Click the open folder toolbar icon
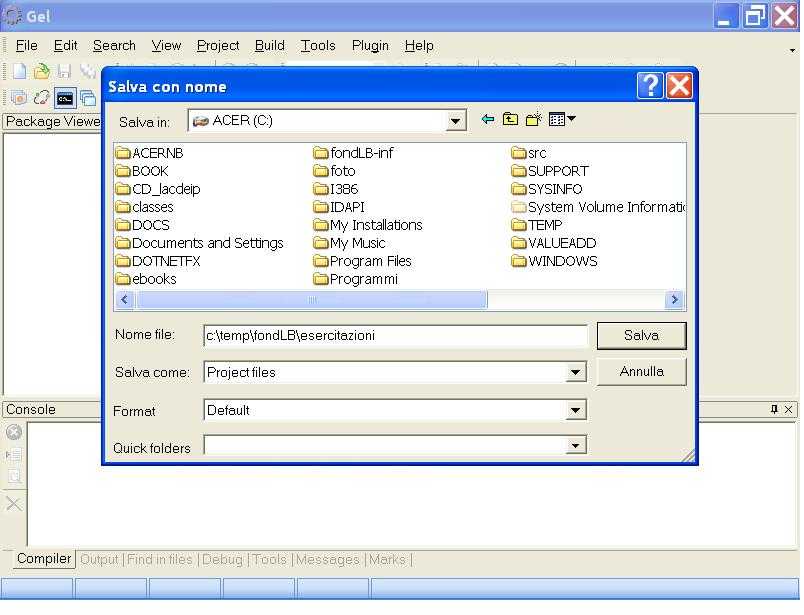The width and height of the screenshot is (804, 615). tap(41, 71)
